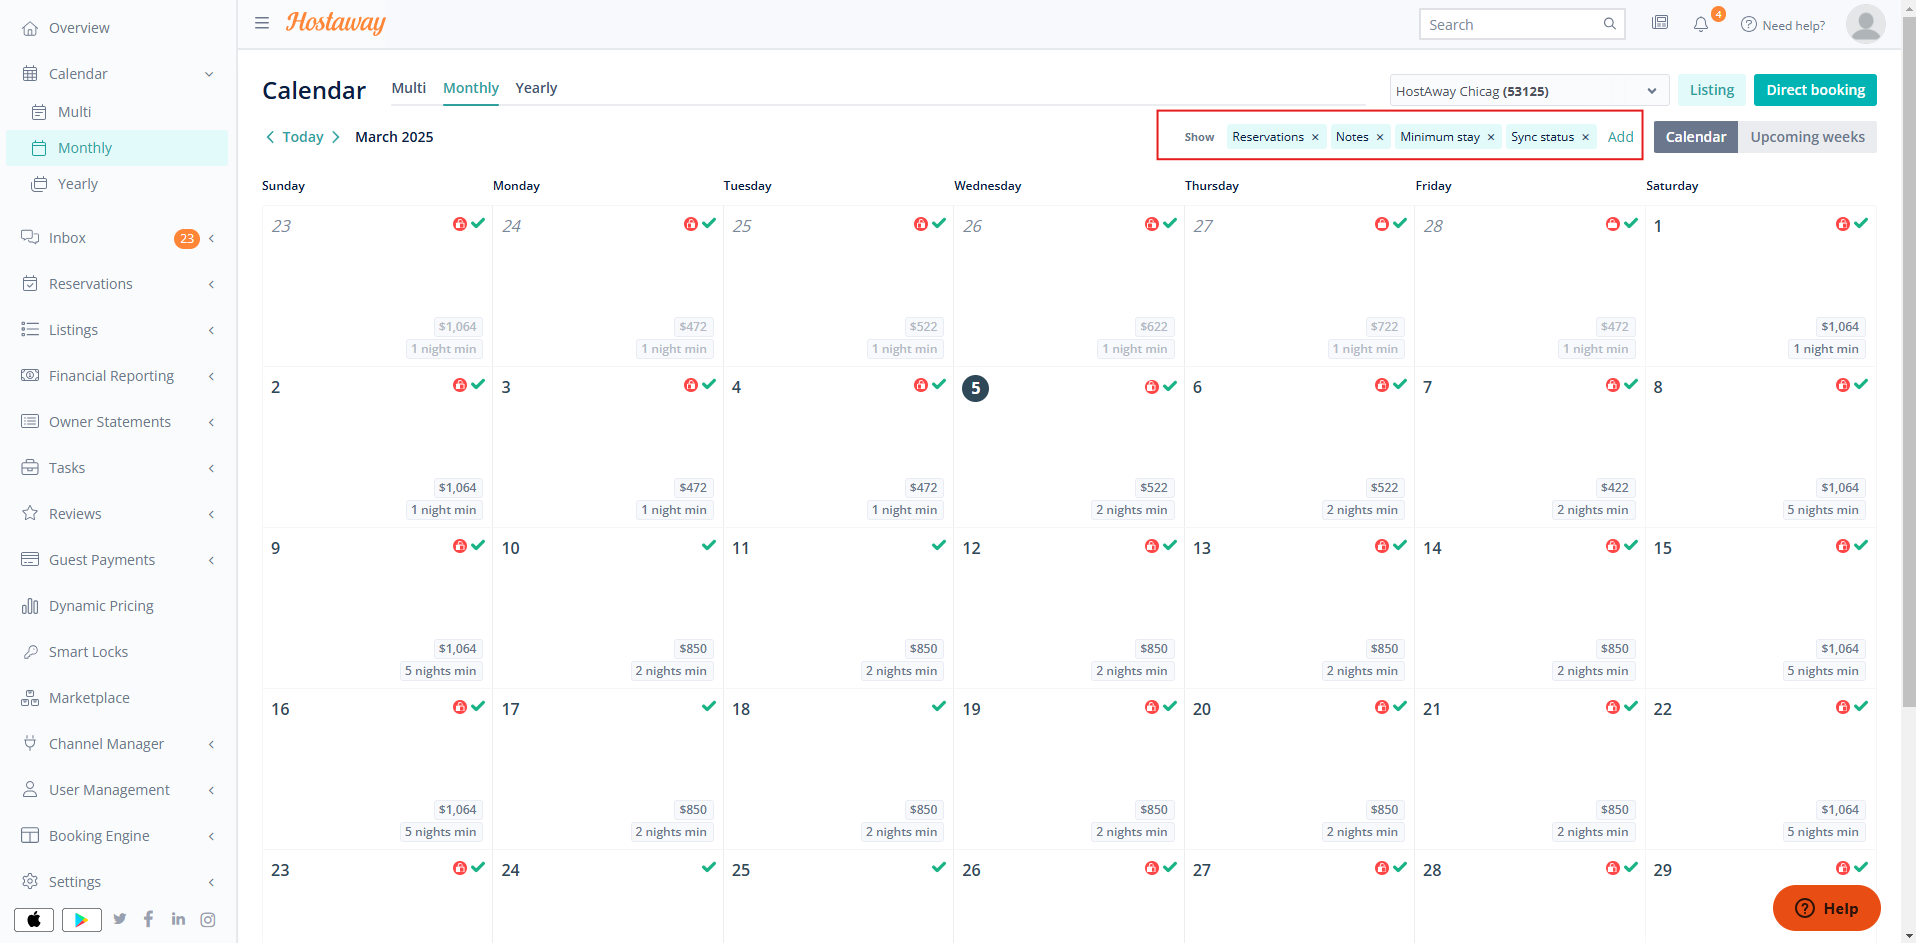Image resolution: width=1916 pixels, height=943 pixels.
Task: Expand the Inbox sidebar section
Action: (x=211, y=238)
